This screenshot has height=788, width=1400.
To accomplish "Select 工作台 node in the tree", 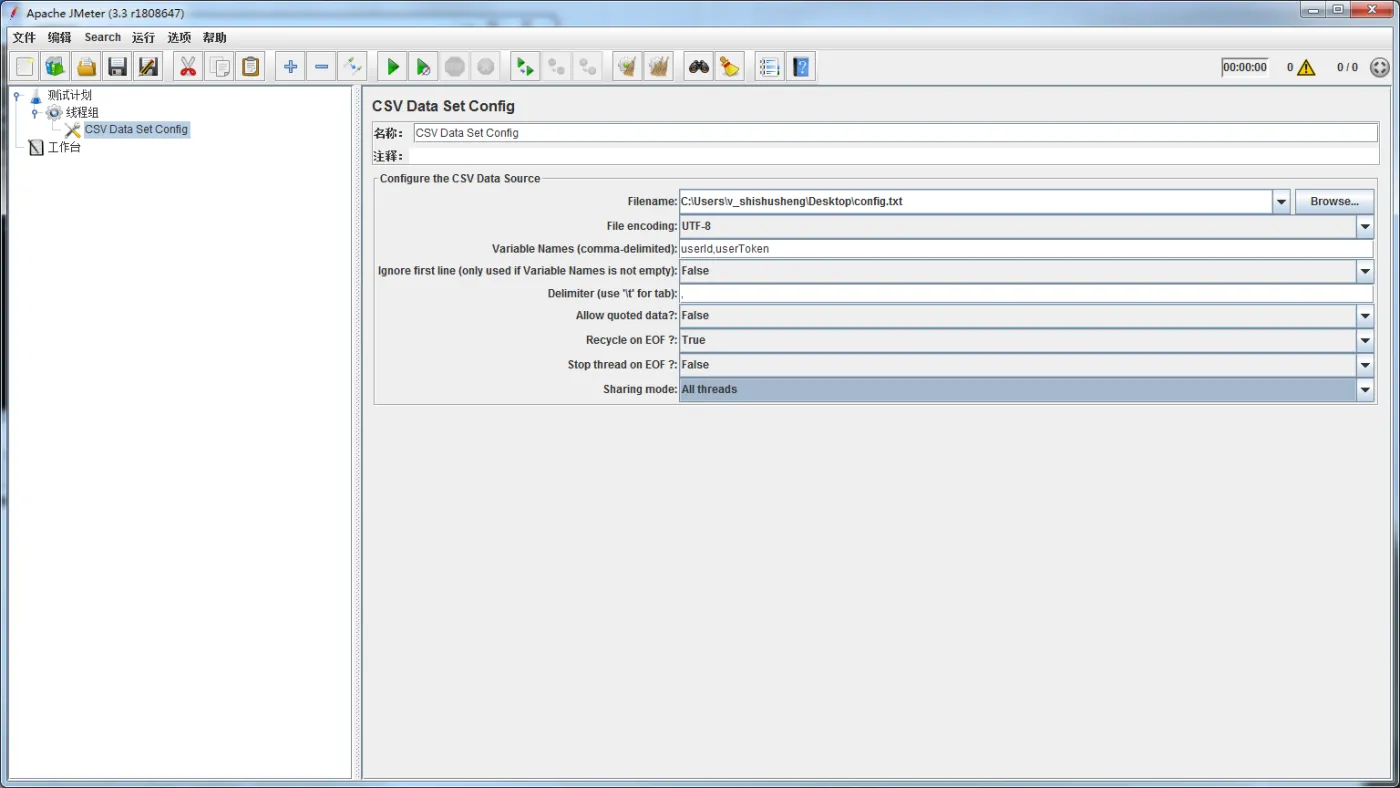I will [63, 147].
